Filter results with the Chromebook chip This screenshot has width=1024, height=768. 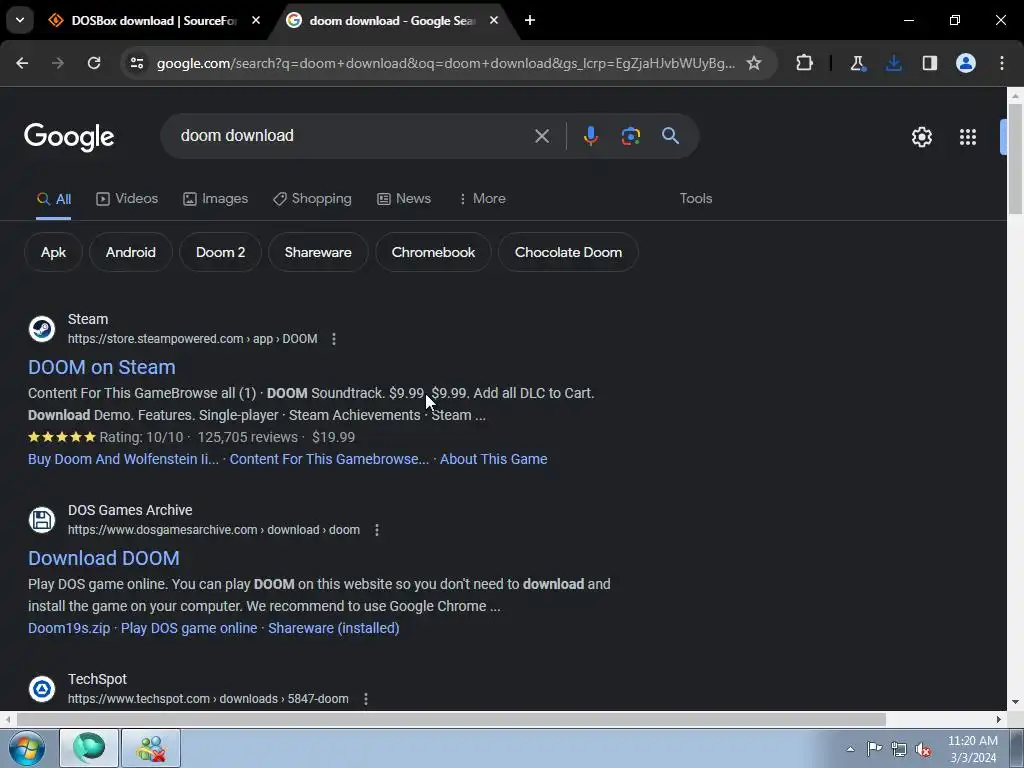pos(433,252)
